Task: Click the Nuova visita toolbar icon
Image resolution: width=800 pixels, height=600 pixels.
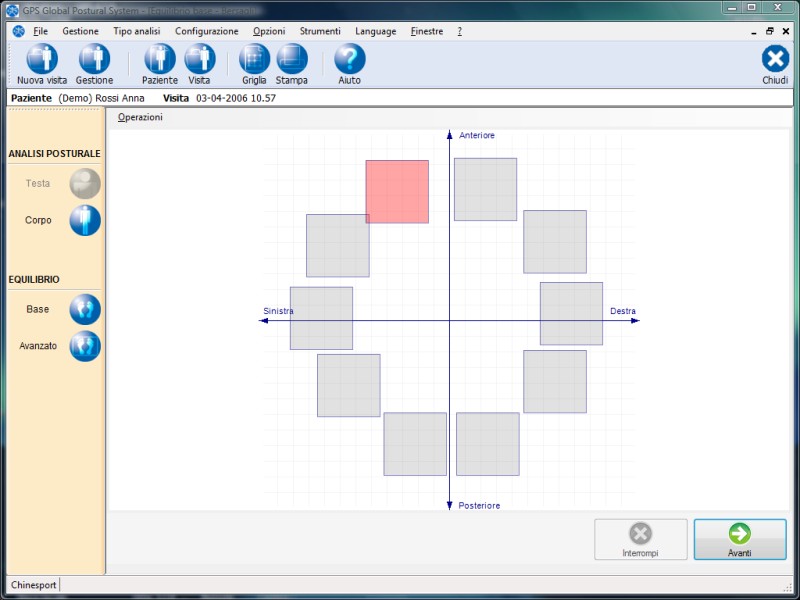Action: click(42, 59)
